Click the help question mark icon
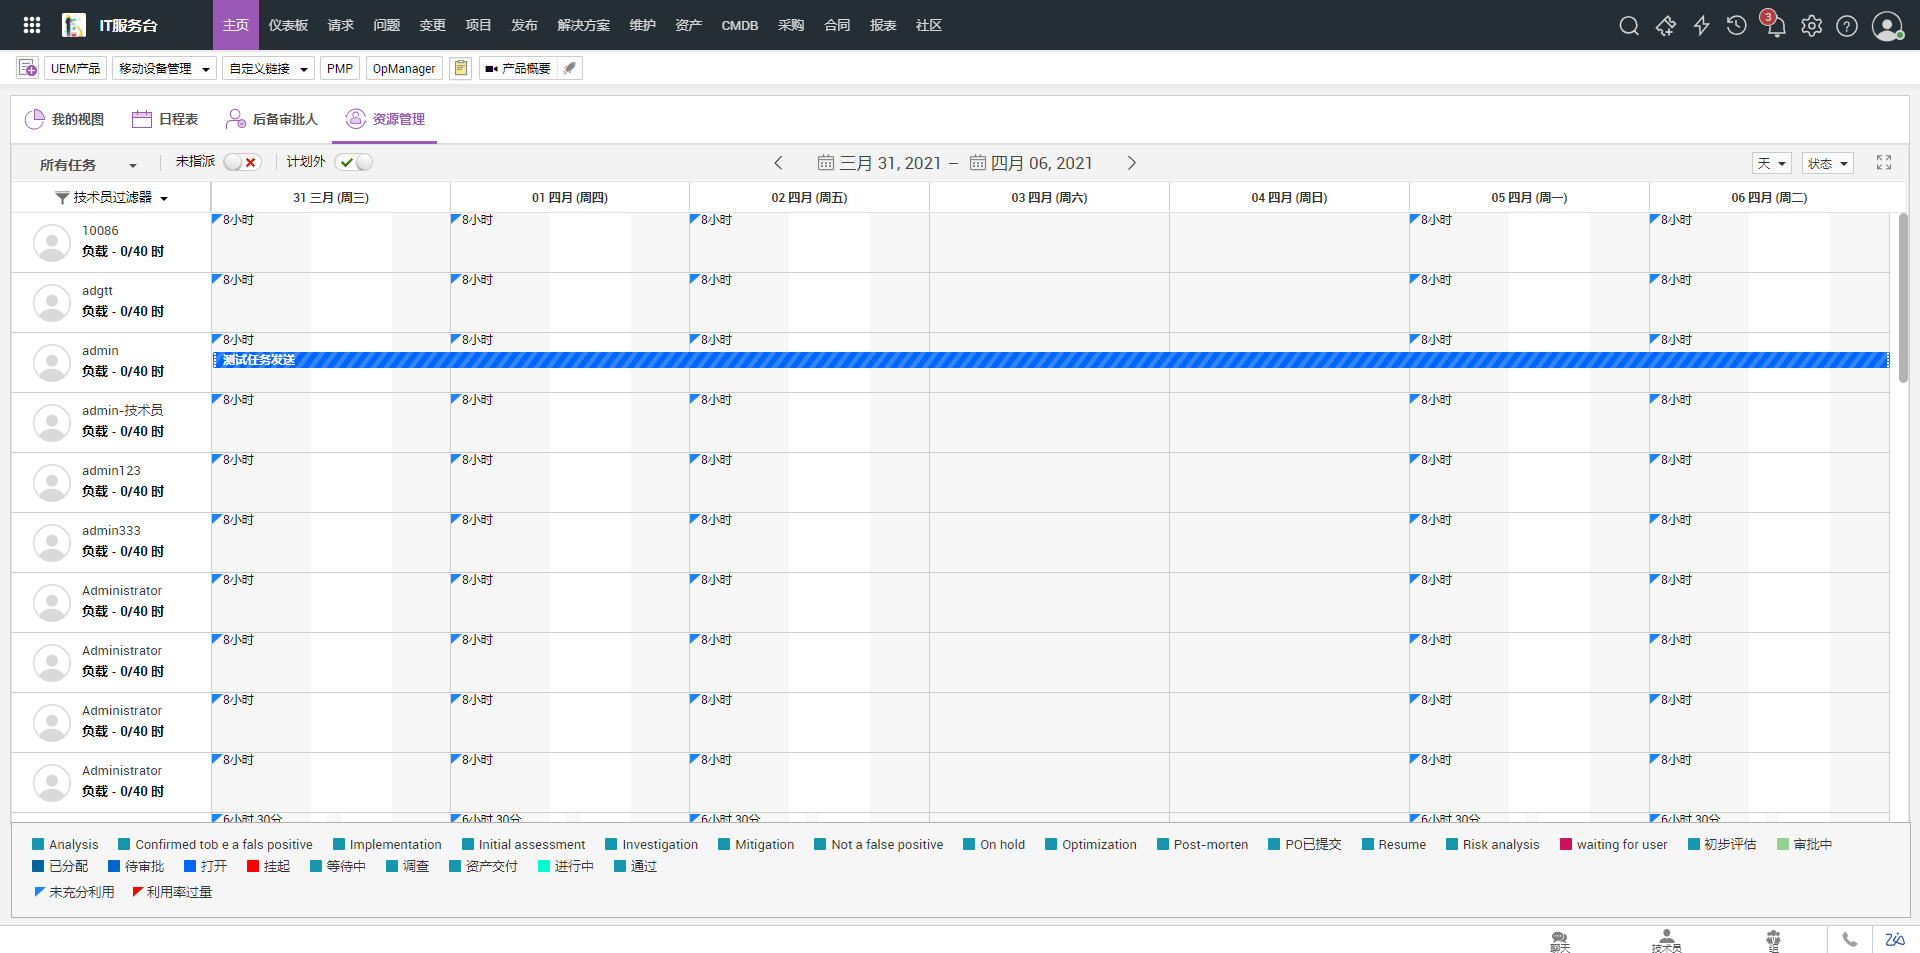 pos(1847,26)
